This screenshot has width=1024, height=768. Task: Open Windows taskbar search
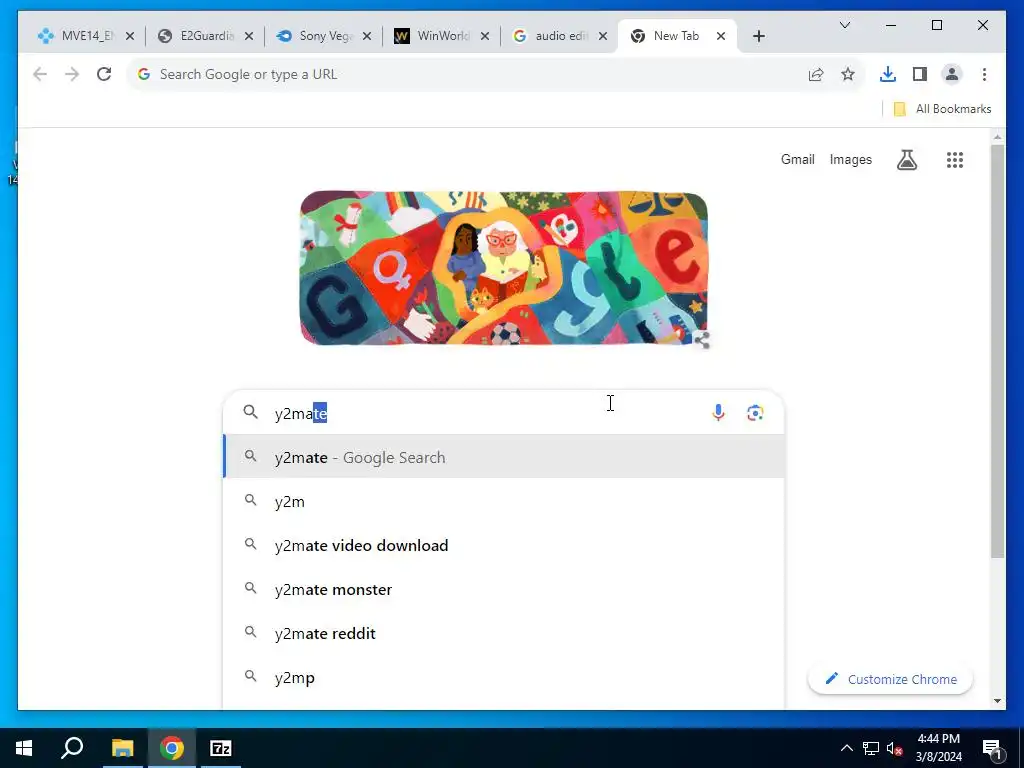[x=72, y=748]
